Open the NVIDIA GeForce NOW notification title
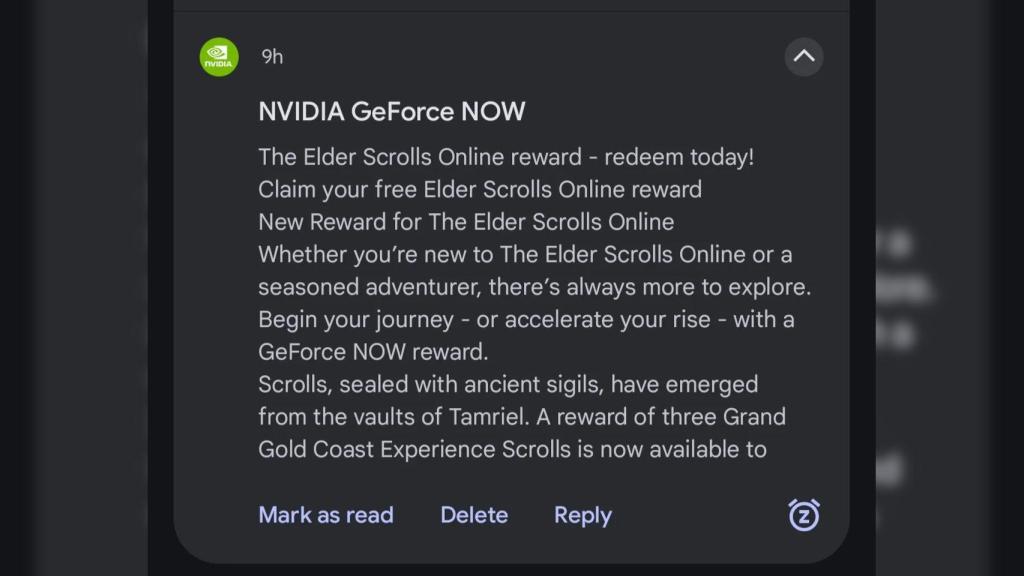Viewport: 1024px width, 576px height. (391, 111)
